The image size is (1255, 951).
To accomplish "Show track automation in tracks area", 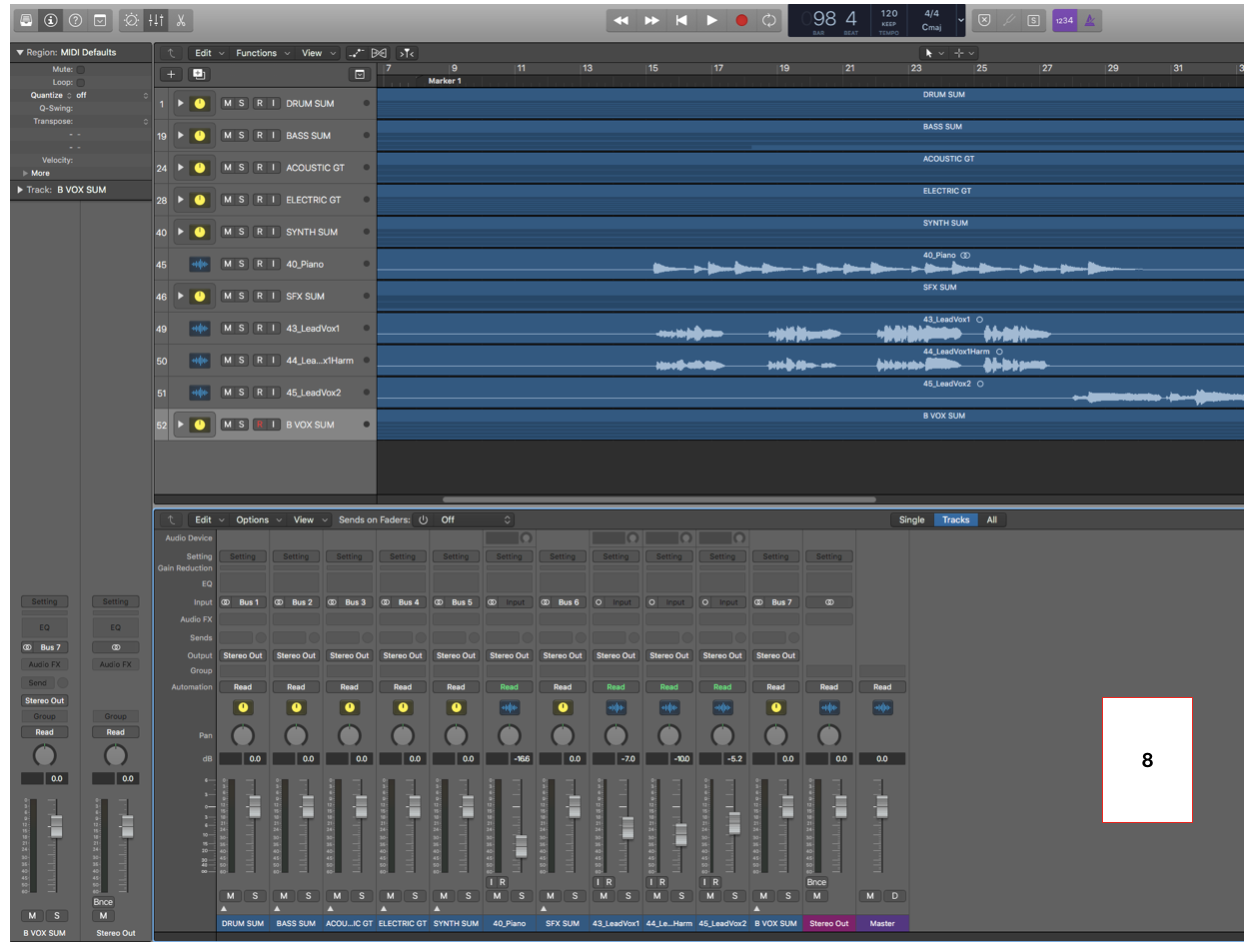I will coord(356,53).
